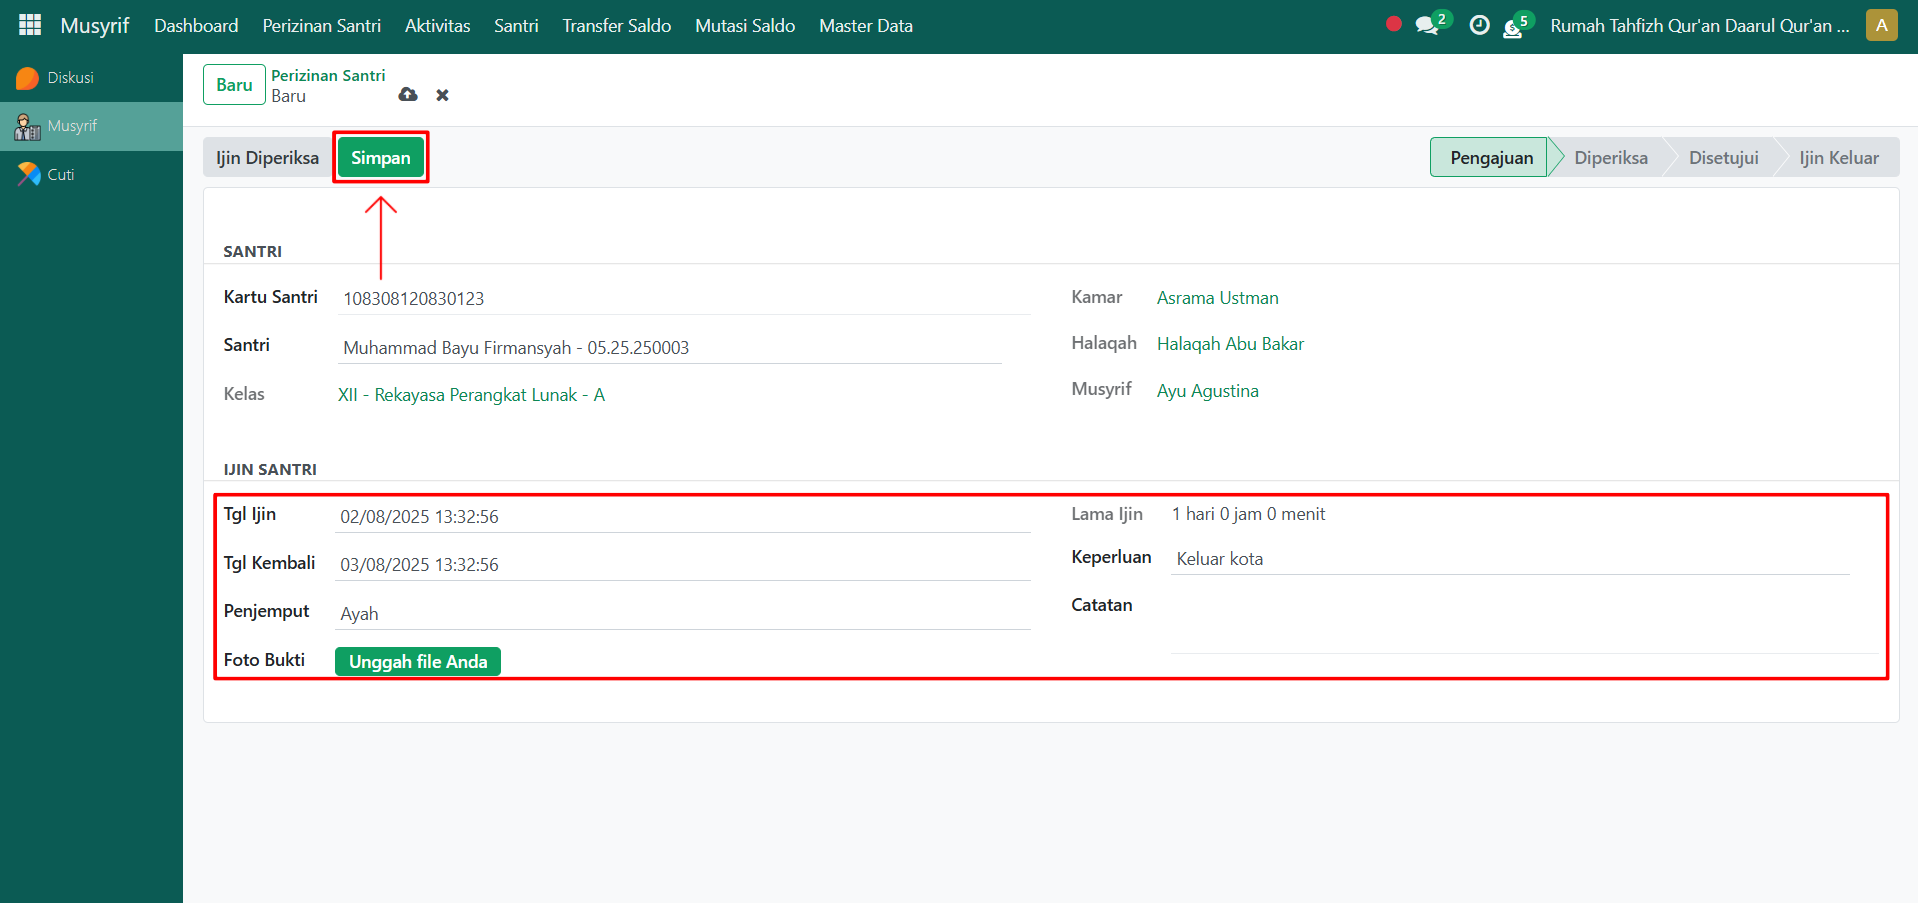This screenshot has width=1918, height=903.
Task: Open the apps grid menu icon
Action: click(x=30, y=25)
